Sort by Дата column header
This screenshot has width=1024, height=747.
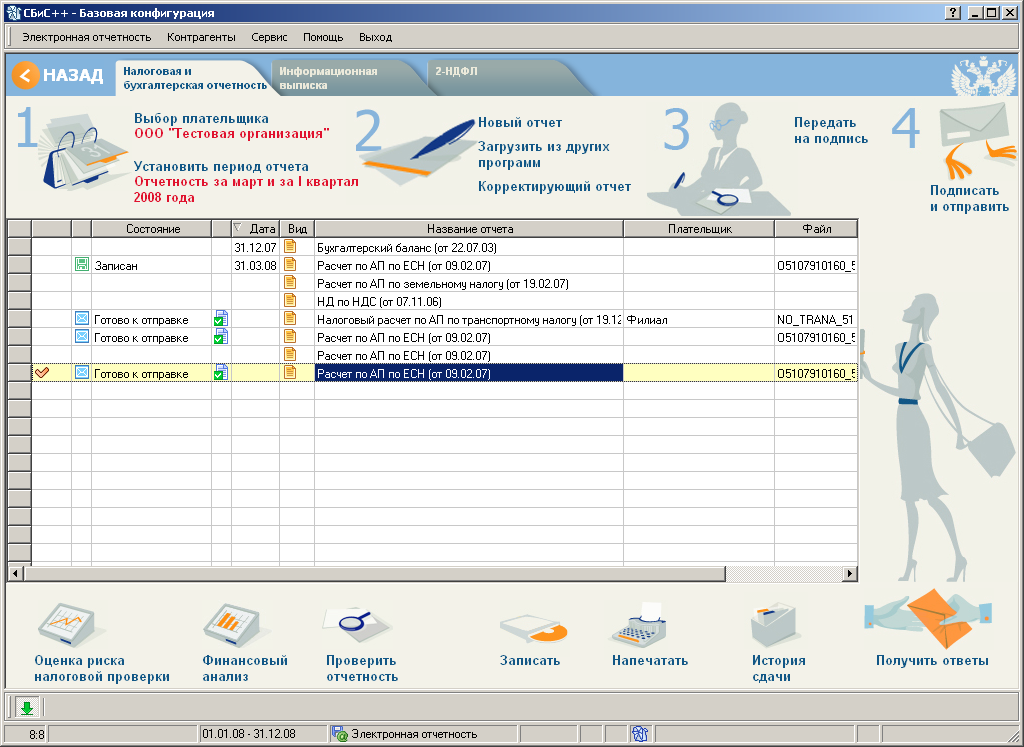pyautogui.click(x=255, y=229)
